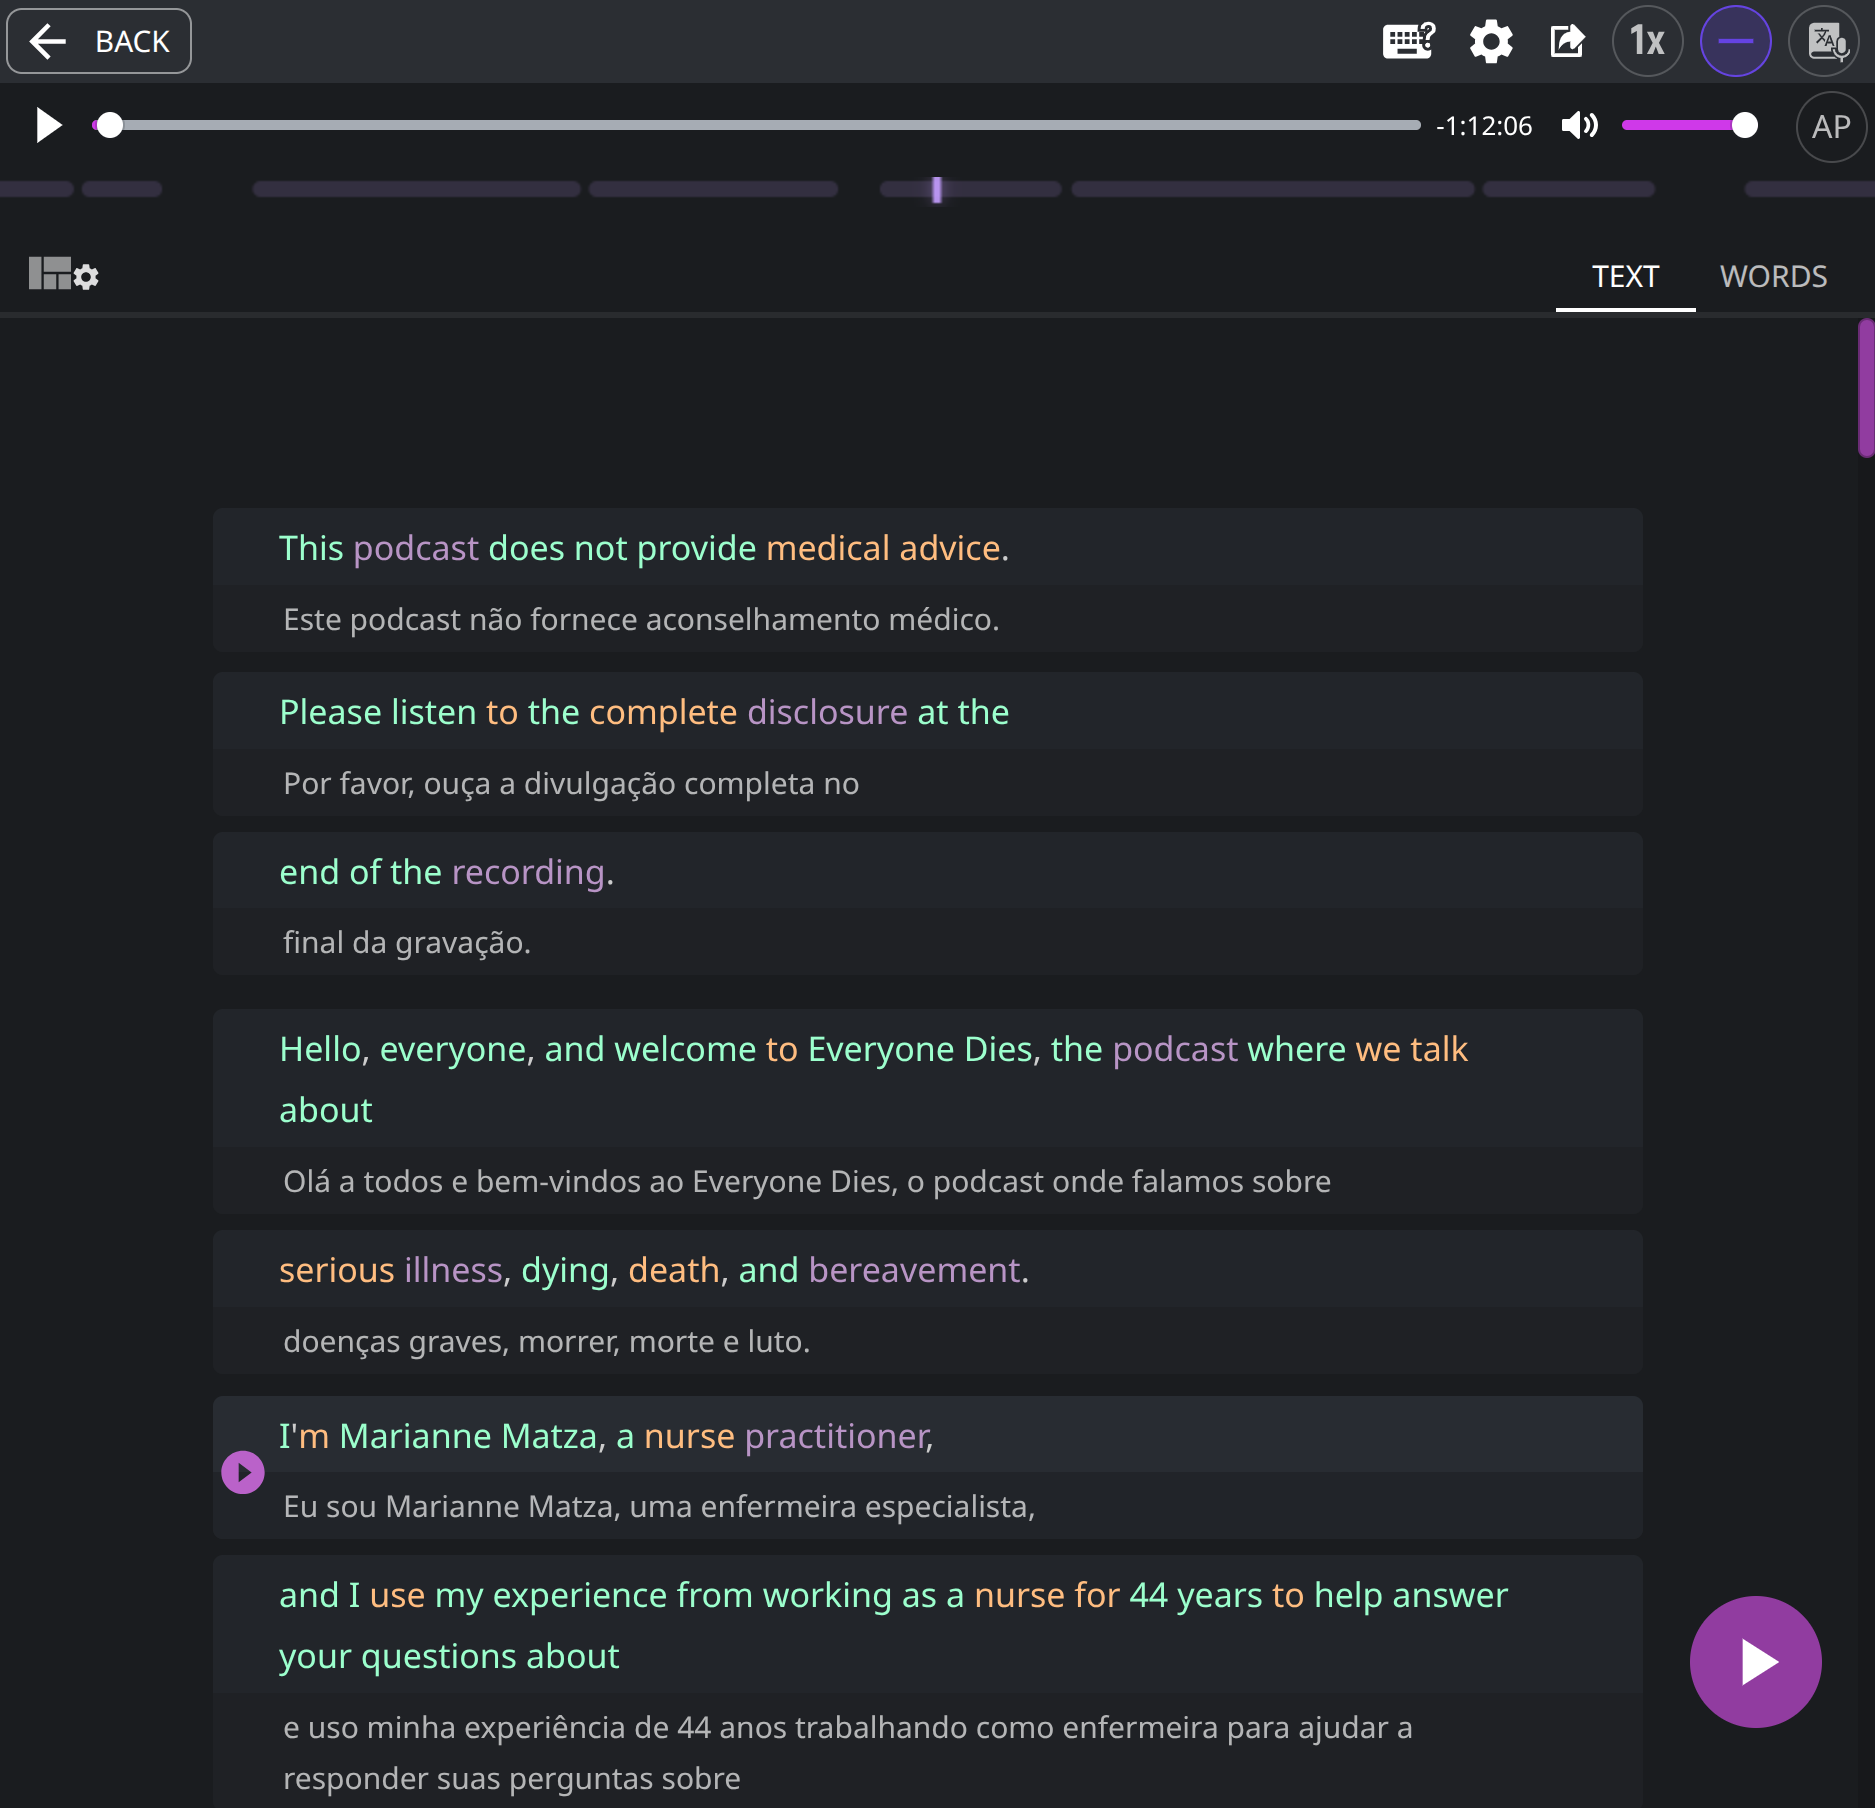Click the long timeline segment right of the marker
Screen dimensions: 1875x1808
point(1273,189)
